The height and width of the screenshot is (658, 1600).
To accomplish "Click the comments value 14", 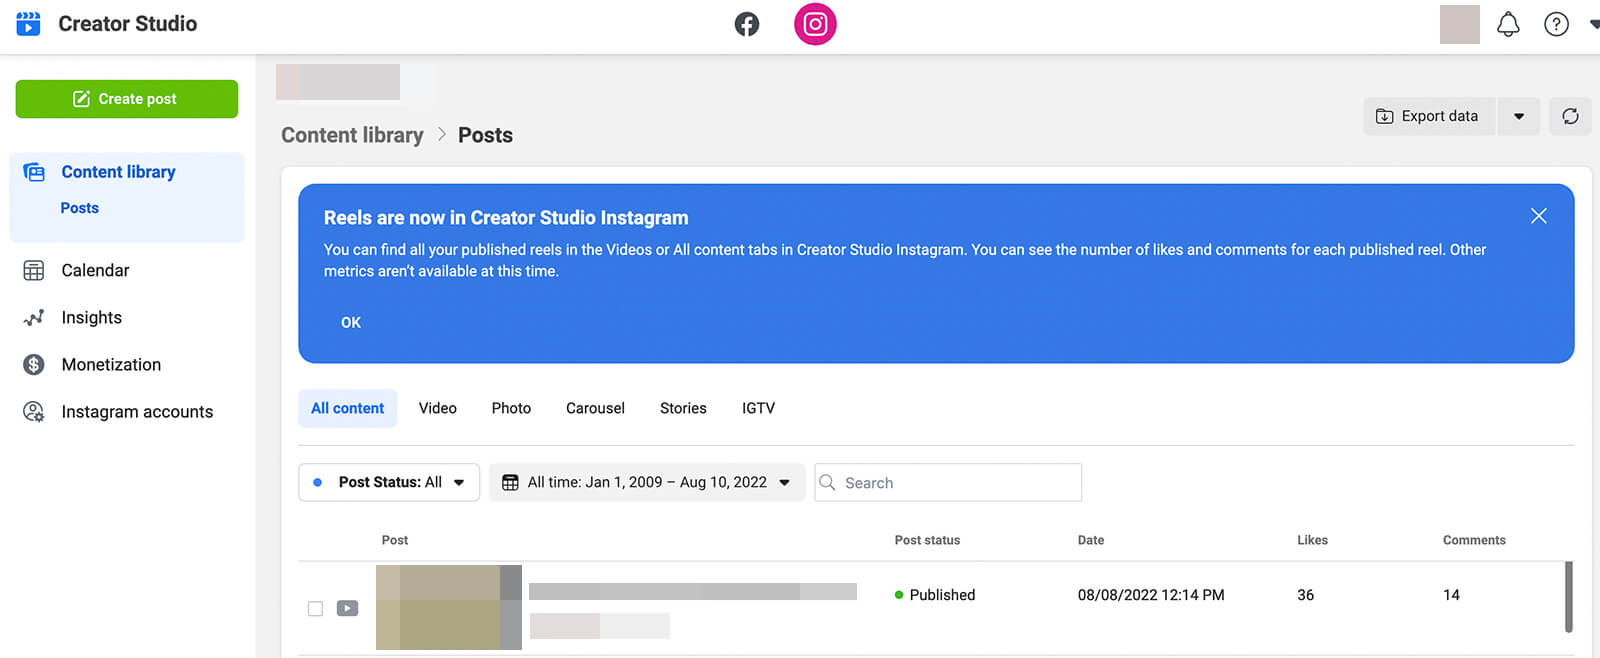I will pos(1451,594).
